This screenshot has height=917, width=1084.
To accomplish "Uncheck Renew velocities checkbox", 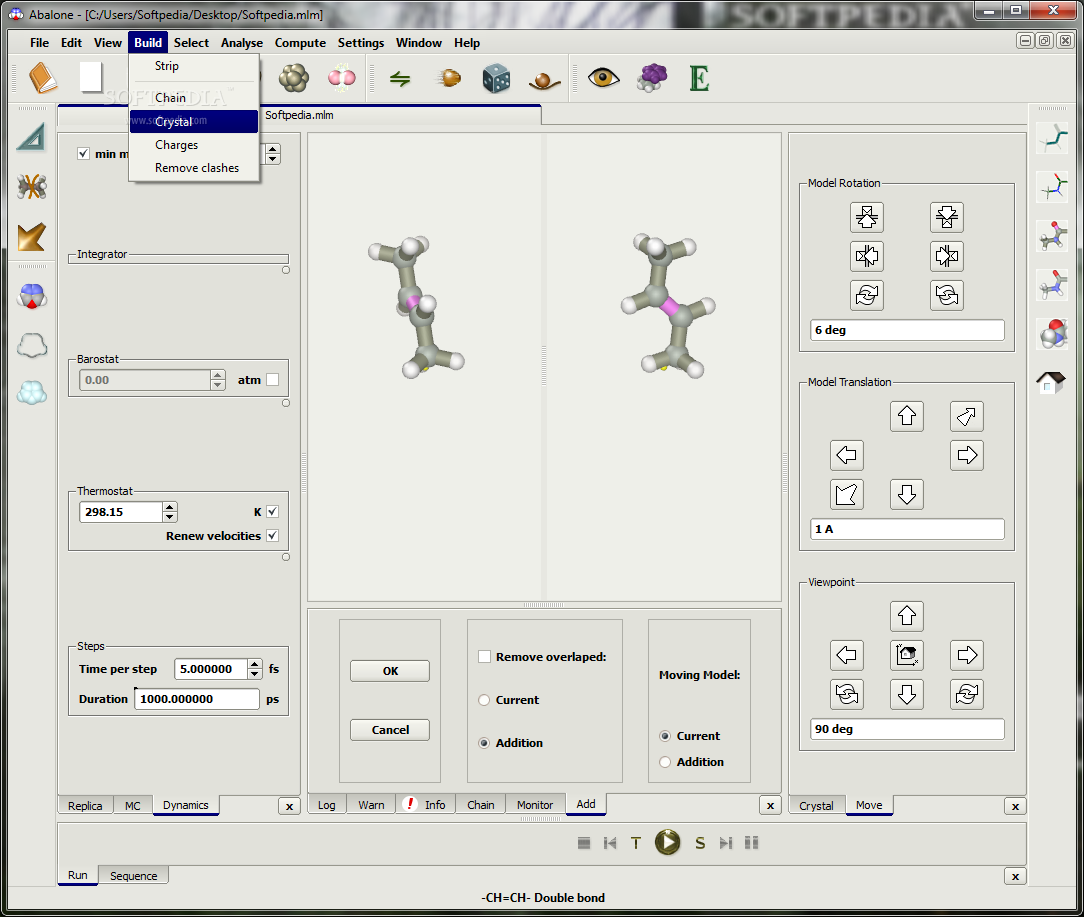I will click(272, 535).
